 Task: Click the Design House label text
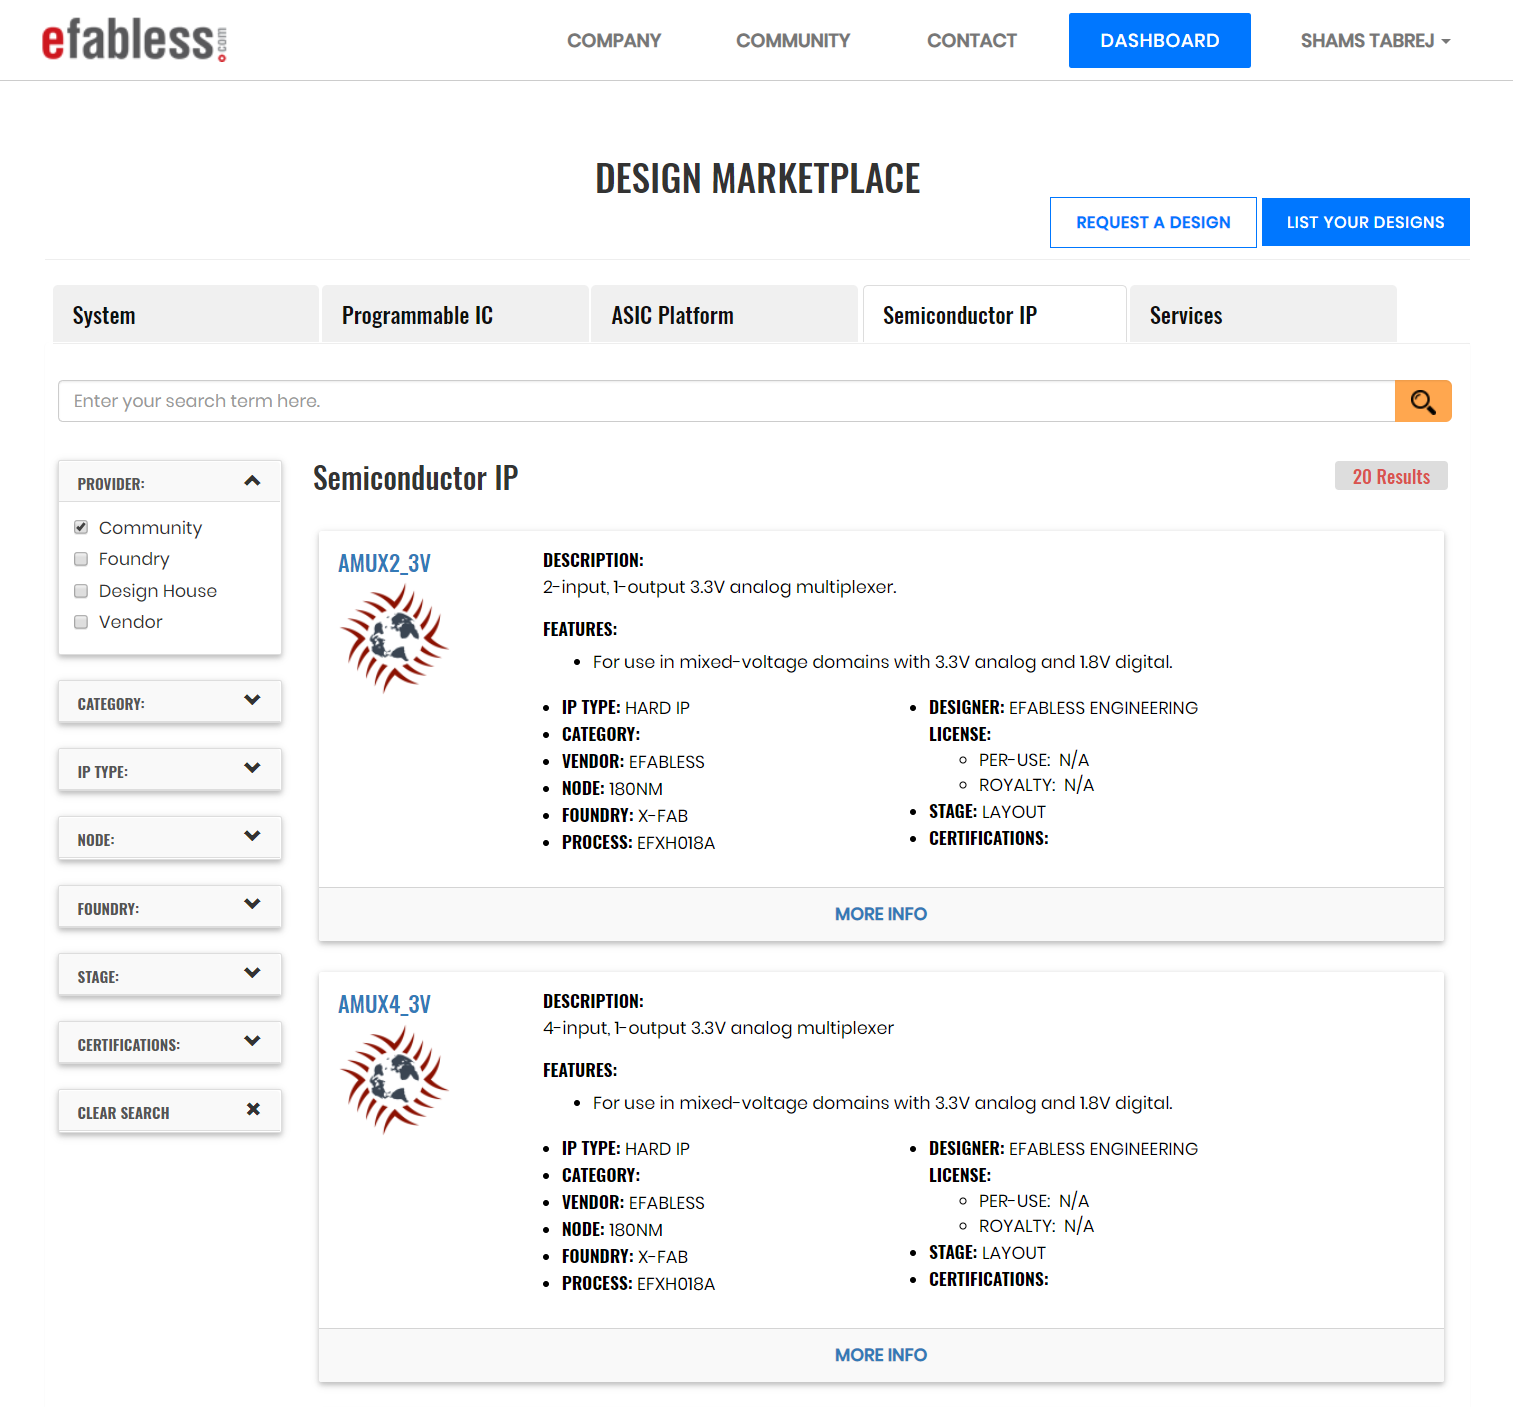(158, 591)
